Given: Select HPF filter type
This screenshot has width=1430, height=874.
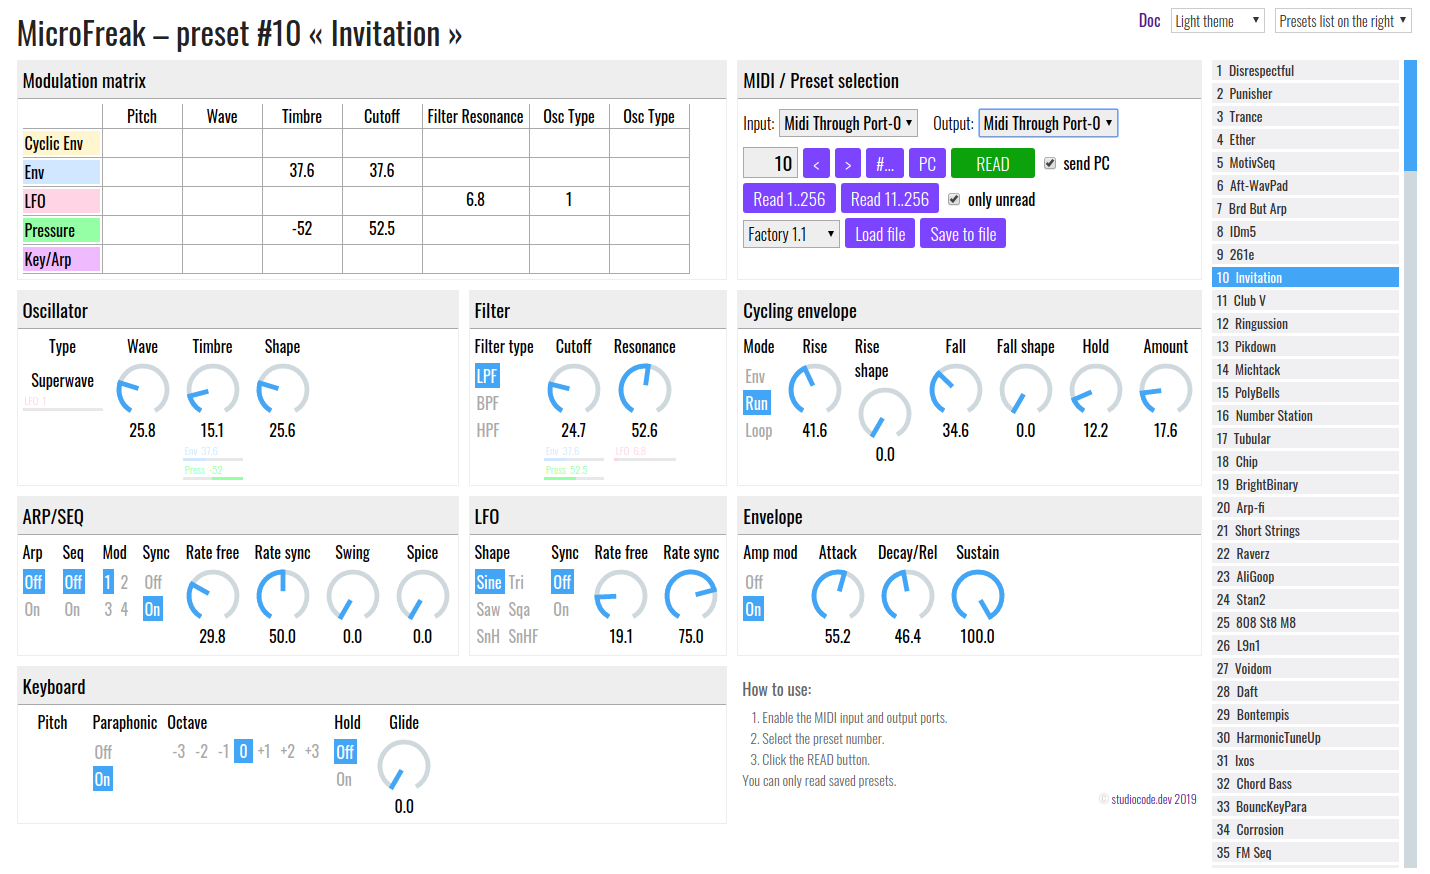Looking at the screenshot, I should [488, 430].
